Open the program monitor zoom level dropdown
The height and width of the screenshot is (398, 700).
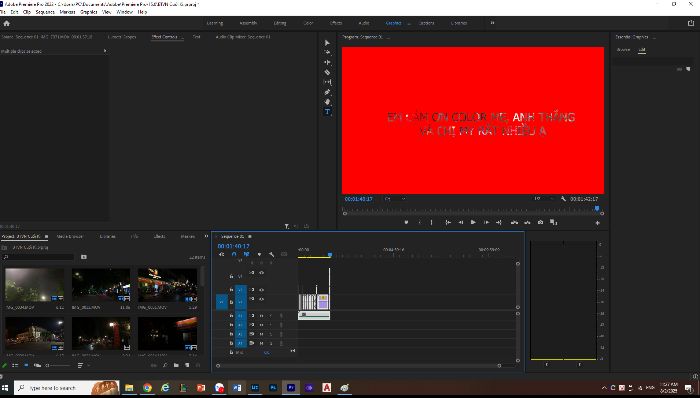click(x=396, y=199)
